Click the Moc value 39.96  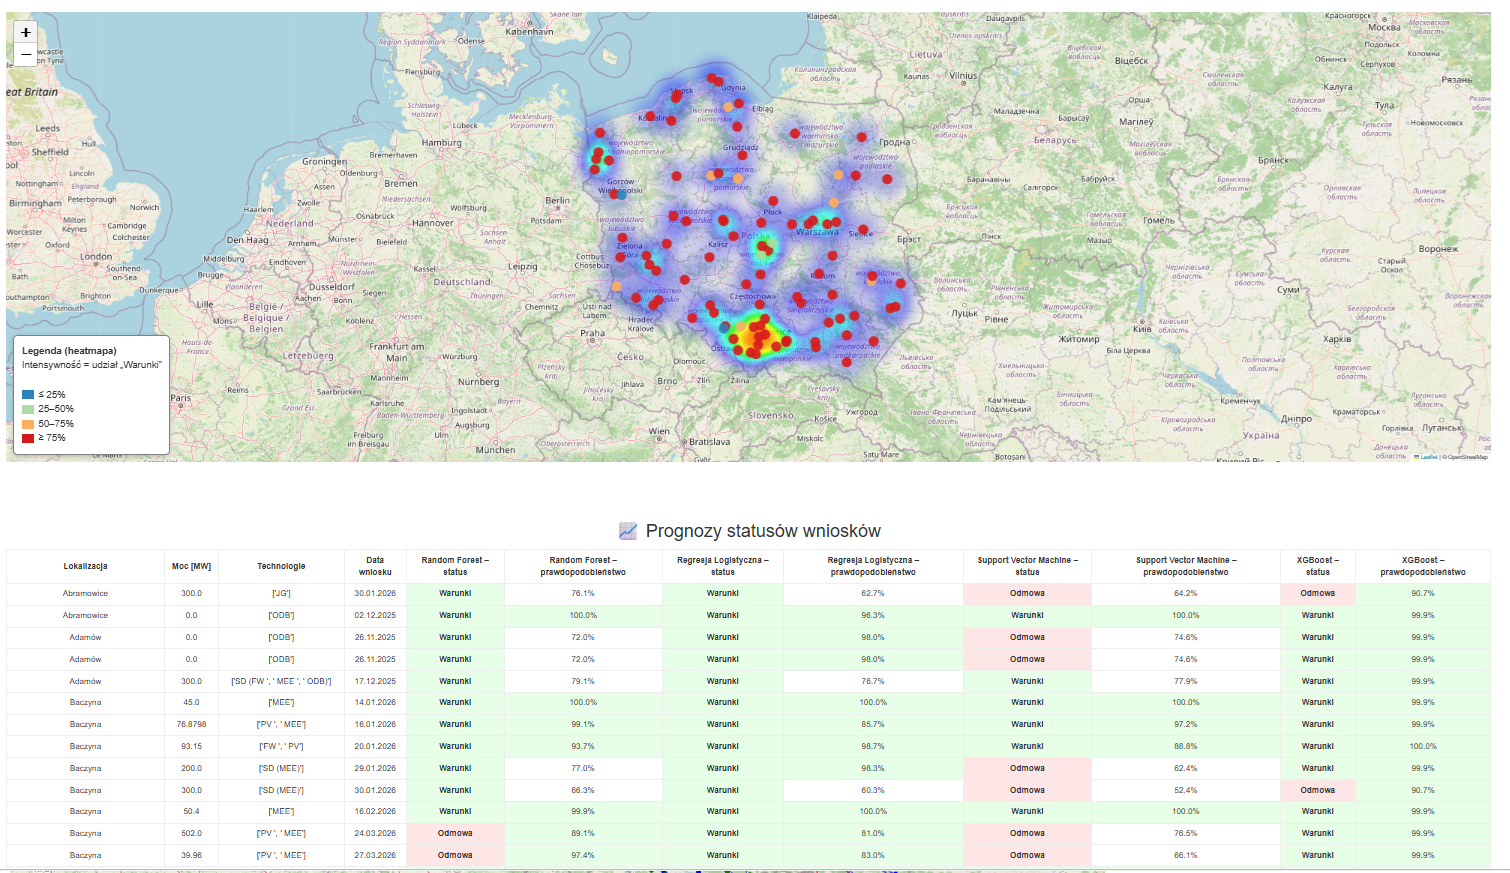pos(192,856)
